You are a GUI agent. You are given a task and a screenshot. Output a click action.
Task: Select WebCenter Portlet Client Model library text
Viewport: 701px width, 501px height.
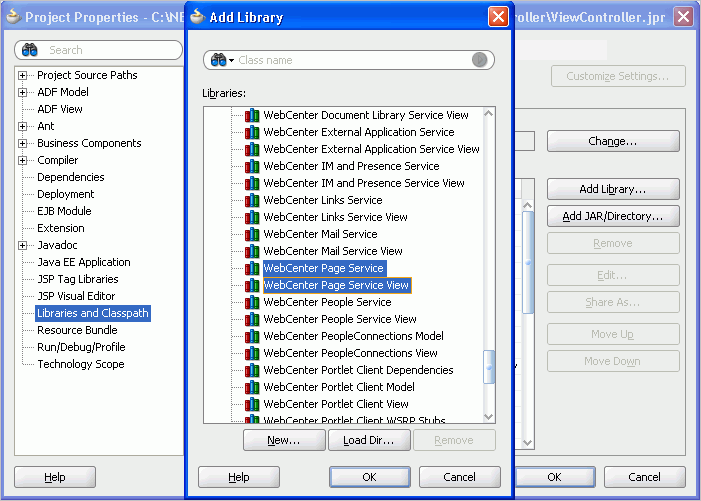tap(339, 387)
